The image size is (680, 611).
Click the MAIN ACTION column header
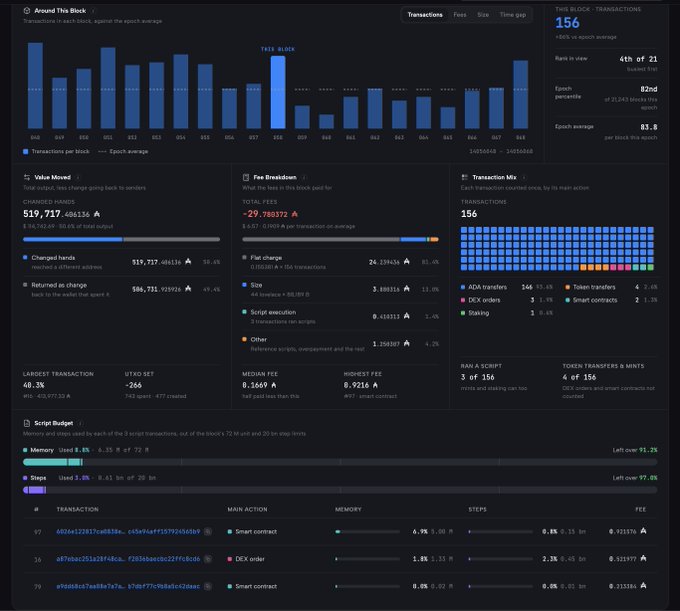tap(247, 510)
